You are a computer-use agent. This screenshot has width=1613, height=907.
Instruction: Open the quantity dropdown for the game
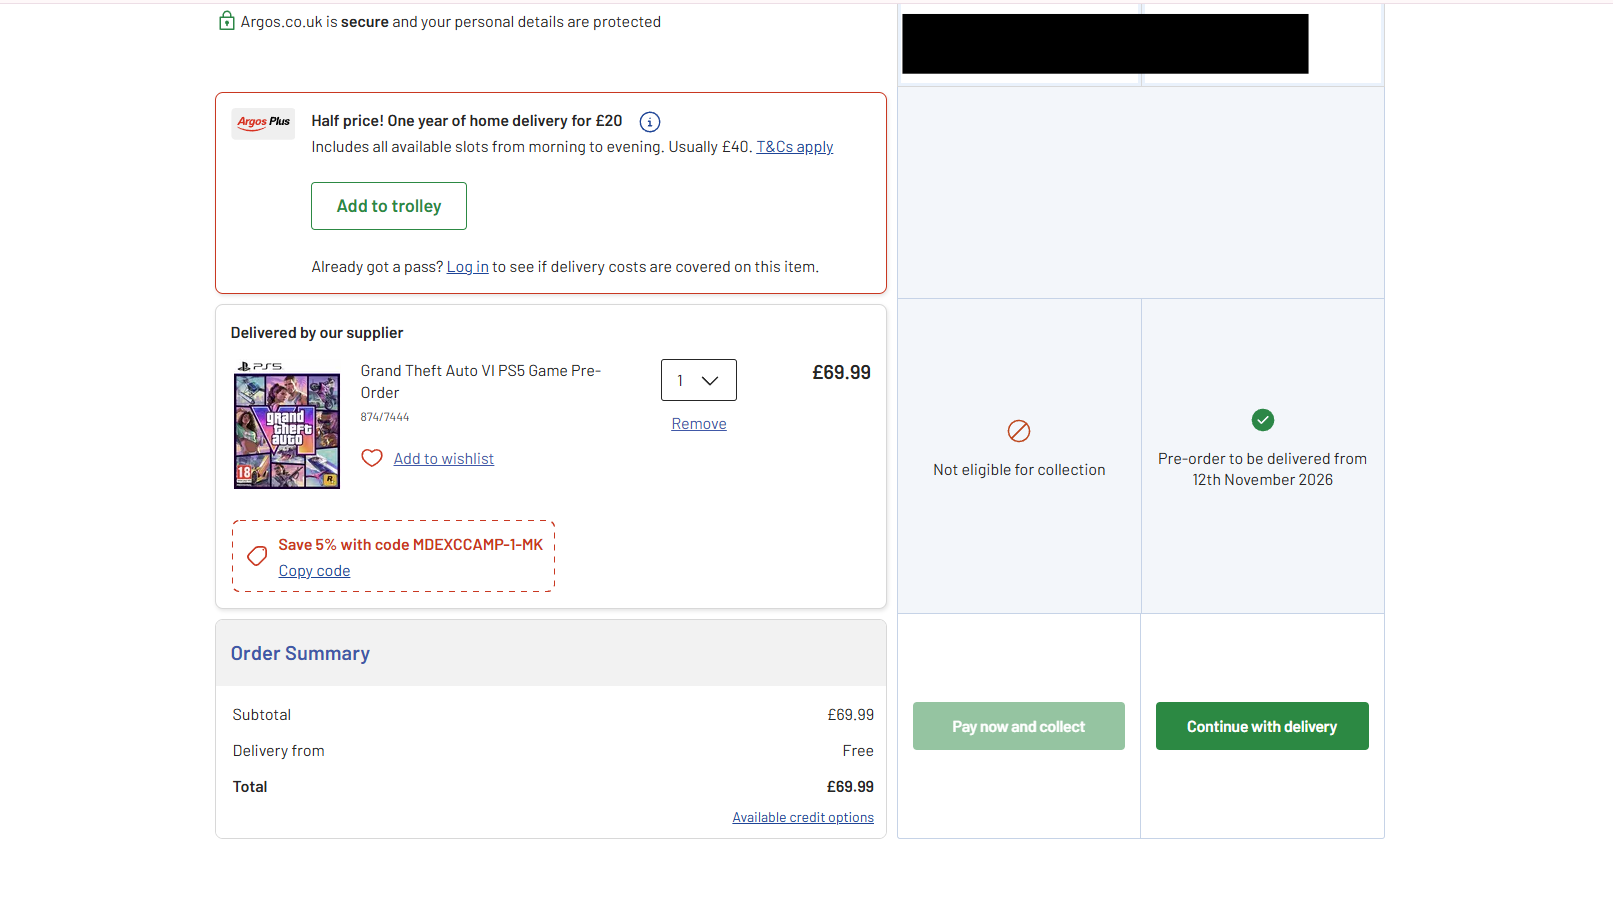point(699,380)
